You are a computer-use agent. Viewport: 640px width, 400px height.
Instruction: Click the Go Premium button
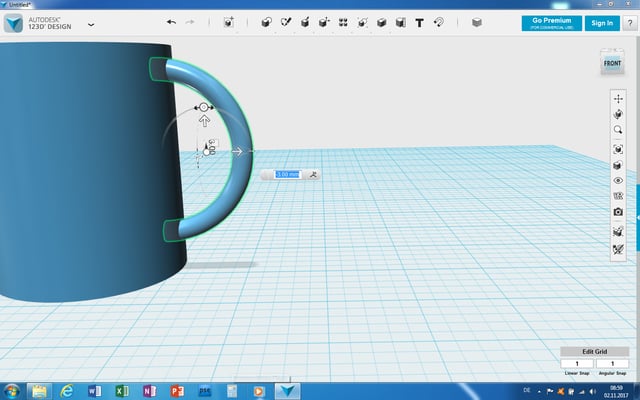coord(550,23)
